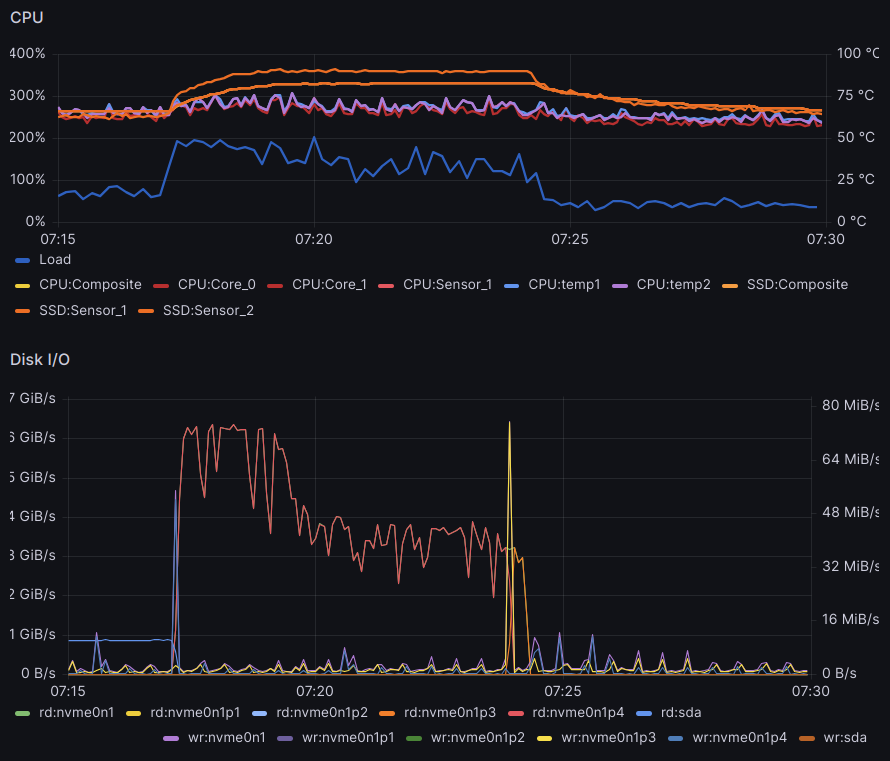Click the tall yellow write spike in Disk I/O

click(509, 440)
